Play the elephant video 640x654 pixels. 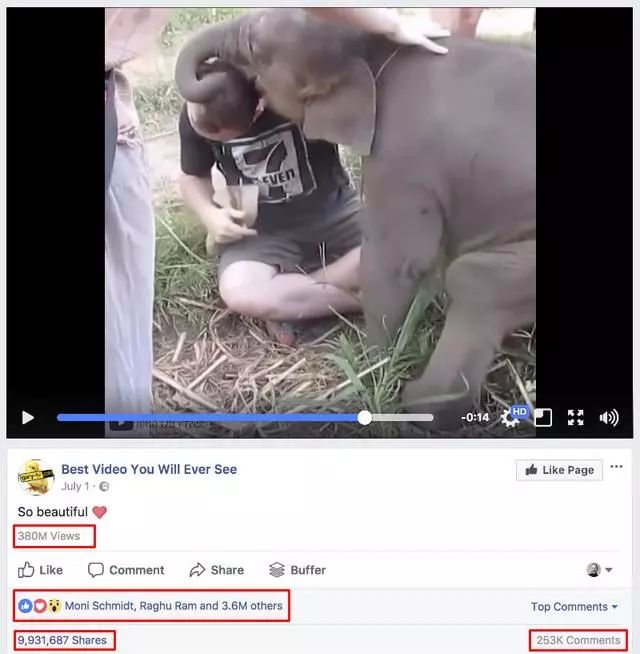28,418
